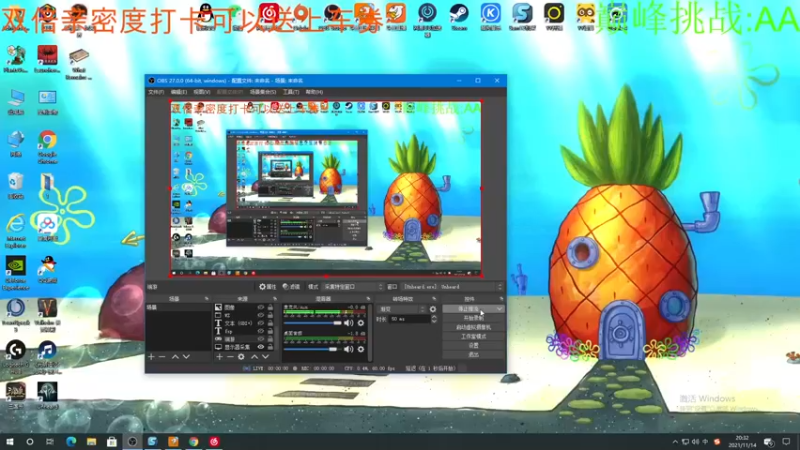This screenshot has height=450, width=800.
Task: Remove selected source with minus button
Action: [x=230, y=357]
